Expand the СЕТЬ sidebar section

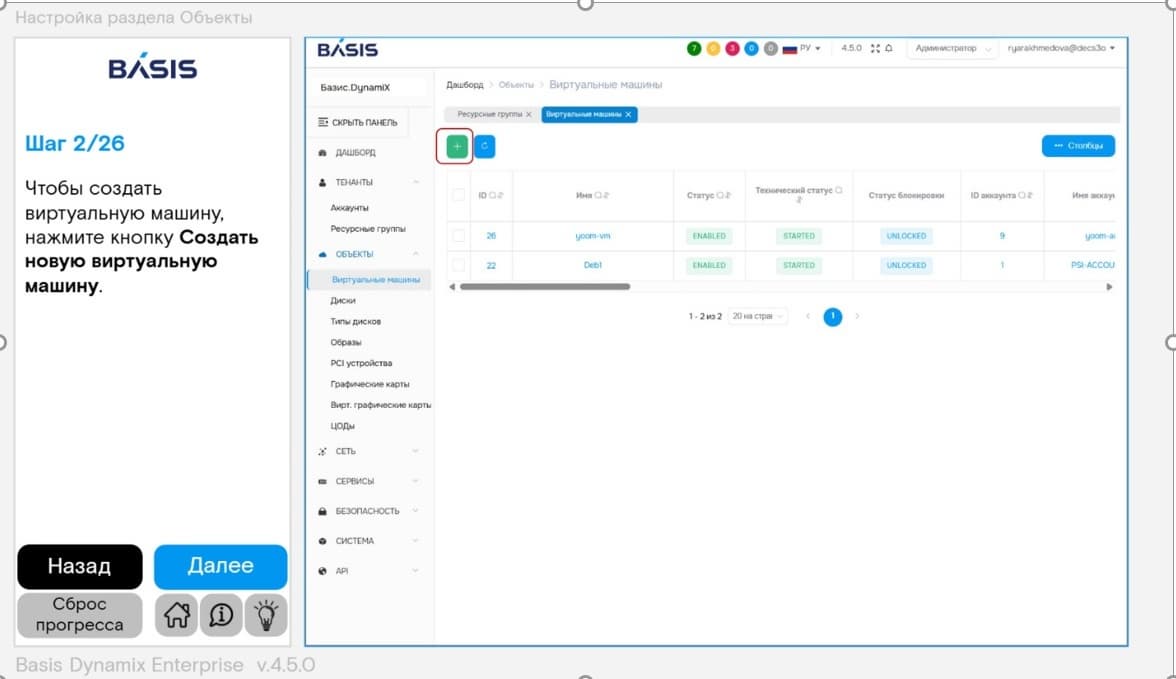coord(368,452)
